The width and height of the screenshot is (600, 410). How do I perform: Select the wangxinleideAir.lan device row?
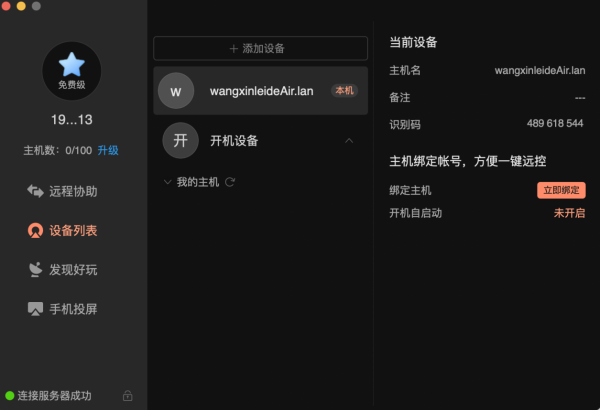[x=261, y=91]
